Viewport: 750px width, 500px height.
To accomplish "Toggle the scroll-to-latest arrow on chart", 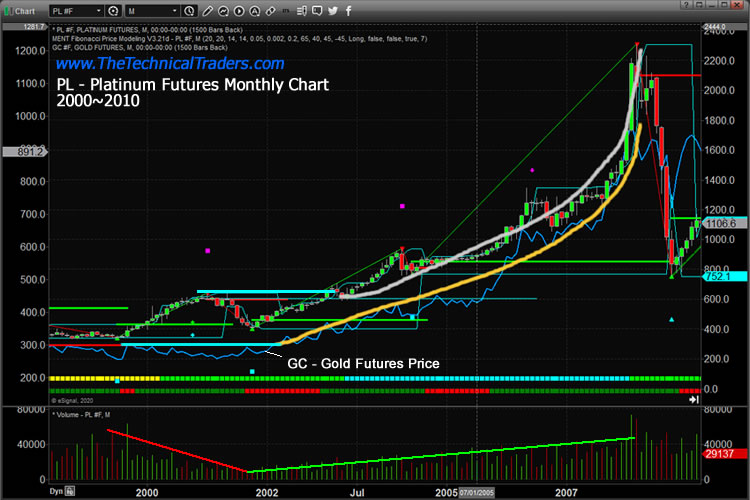I will point(694,400).
